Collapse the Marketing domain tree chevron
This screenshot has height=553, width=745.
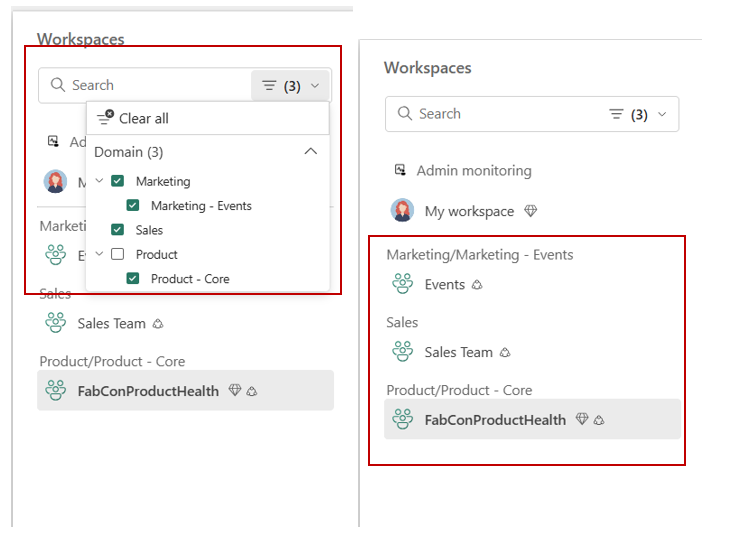(99, 181)
